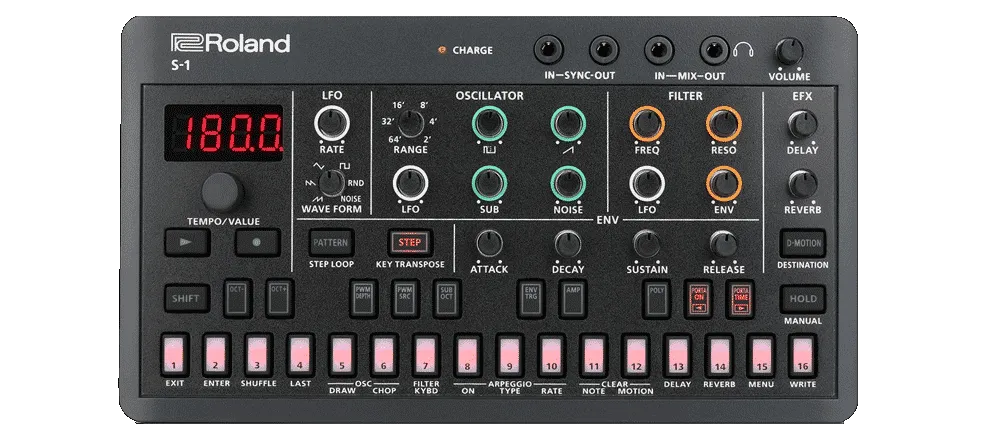Screen dimensions: 983x437
Task: Click the oscillator square wave level knob
Action: [x=489, y=124]
